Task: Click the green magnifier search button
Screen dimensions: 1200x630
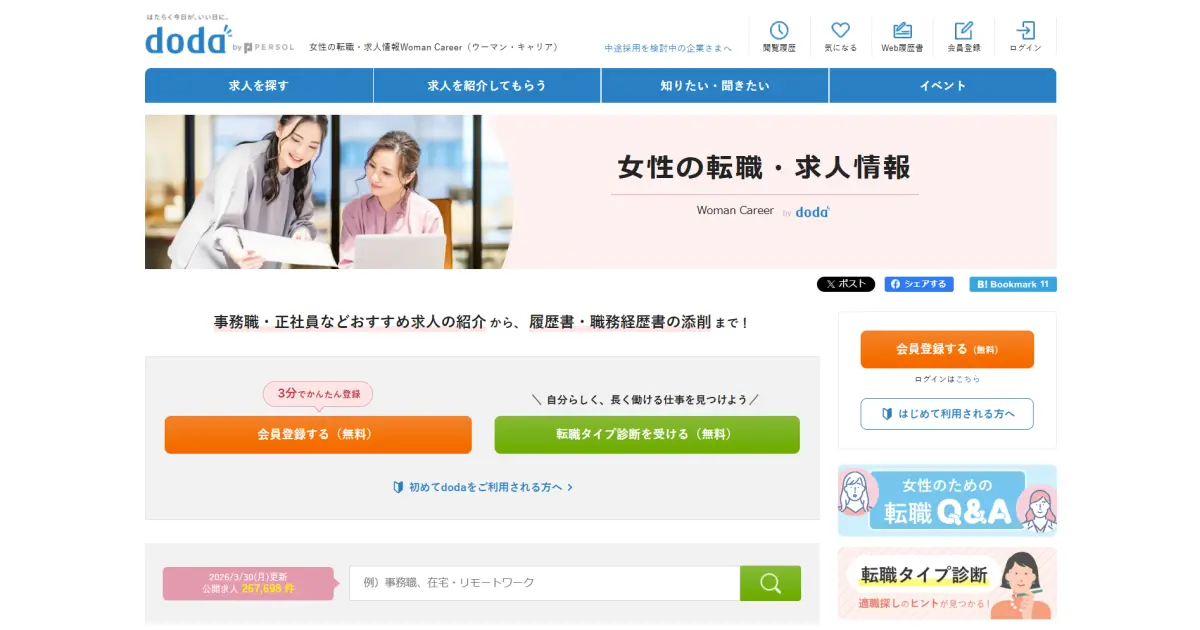Action: 770,583
